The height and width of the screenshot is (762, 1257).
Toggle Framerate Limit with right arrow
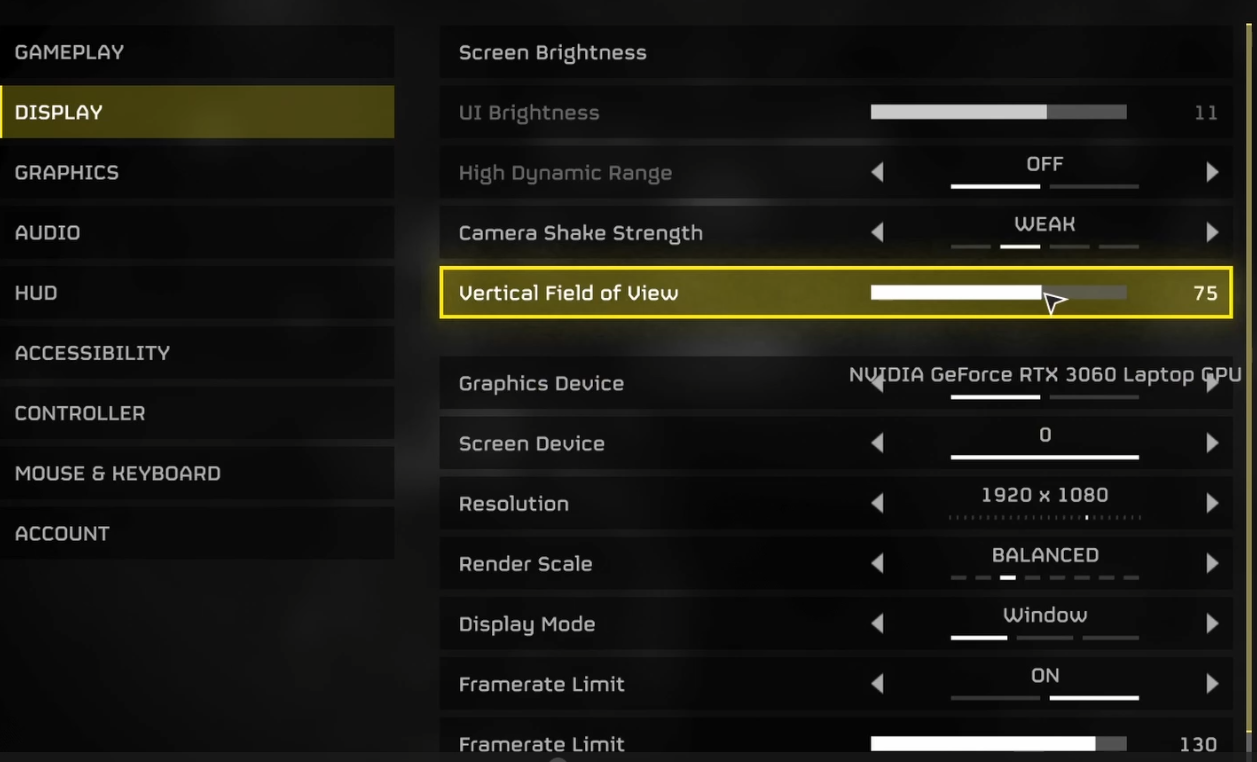coord(1212,684)
